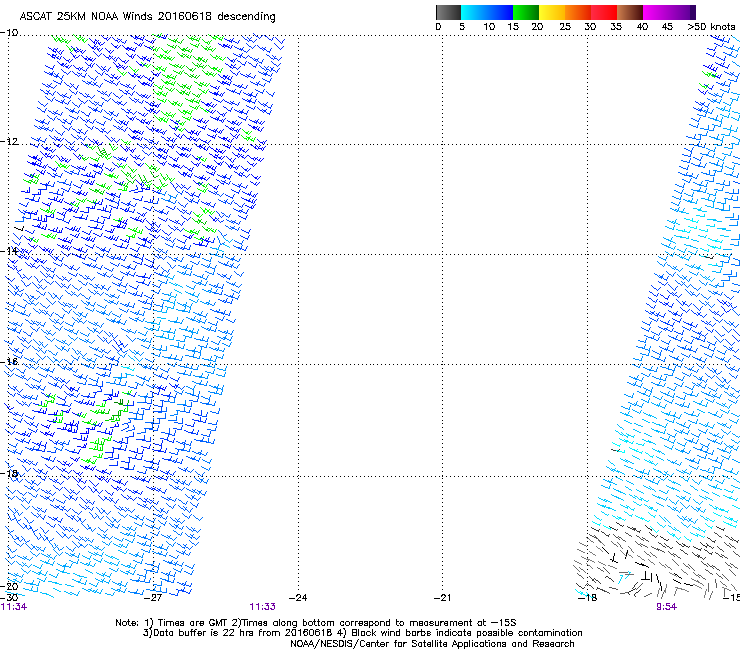740x650 pixels.
Task: Click the ASCAT 25KM NOAA Winds title text
Action: (x=147, y=16)
